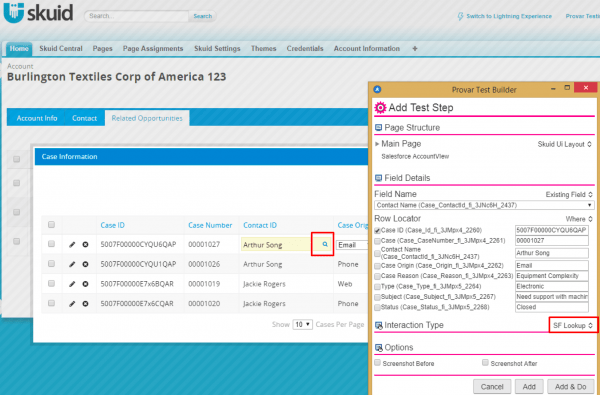The image size is (600, 395).
Task: Enable the Subject row locator checkbox
Action: coord(377,297)
